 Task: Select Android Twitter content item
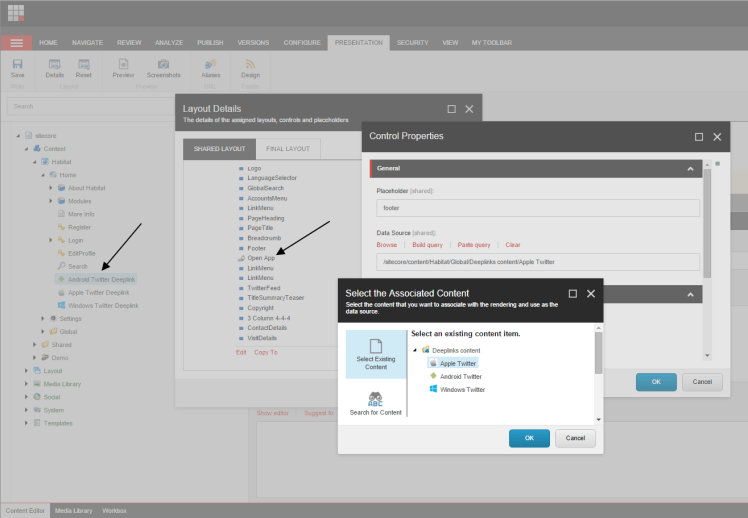pos(456,376)
